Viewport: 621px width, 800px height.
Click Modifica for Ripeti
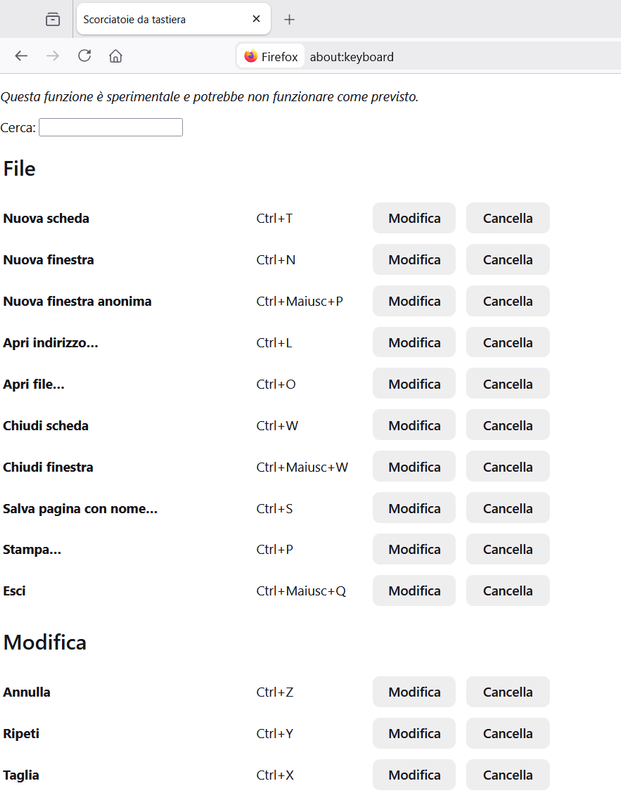[413, 733]
